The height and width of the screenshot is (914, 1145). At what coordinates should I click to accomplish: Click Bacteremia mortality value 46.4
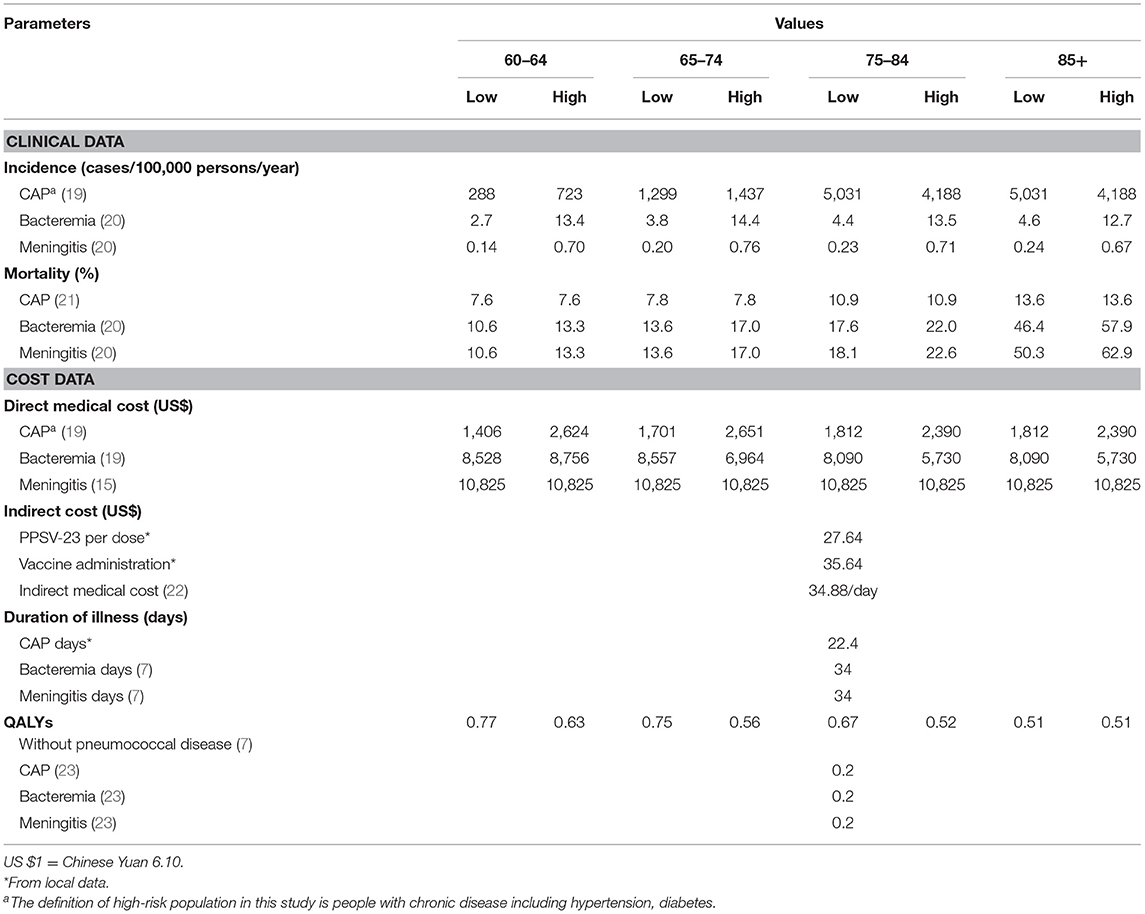click(x=1028, y=326)
